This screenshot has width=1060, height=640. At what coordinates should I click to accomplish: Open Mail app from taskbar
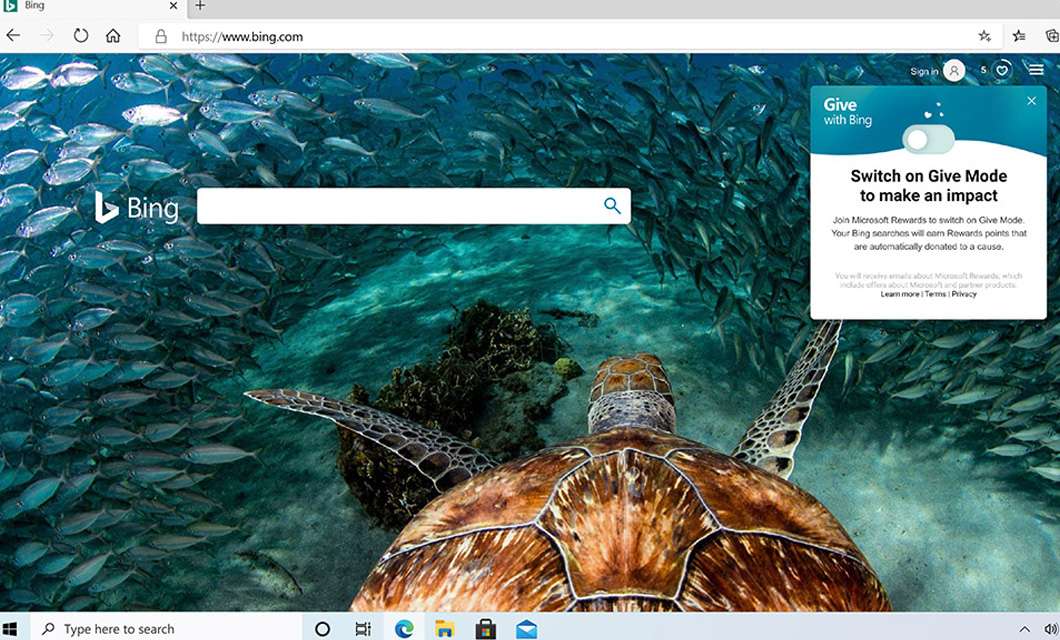coord(526,629)
